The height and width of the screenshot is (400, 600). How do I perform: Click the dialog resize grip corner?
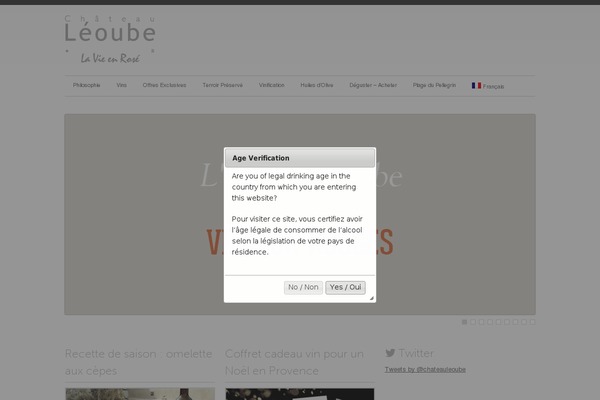[372, 298]
